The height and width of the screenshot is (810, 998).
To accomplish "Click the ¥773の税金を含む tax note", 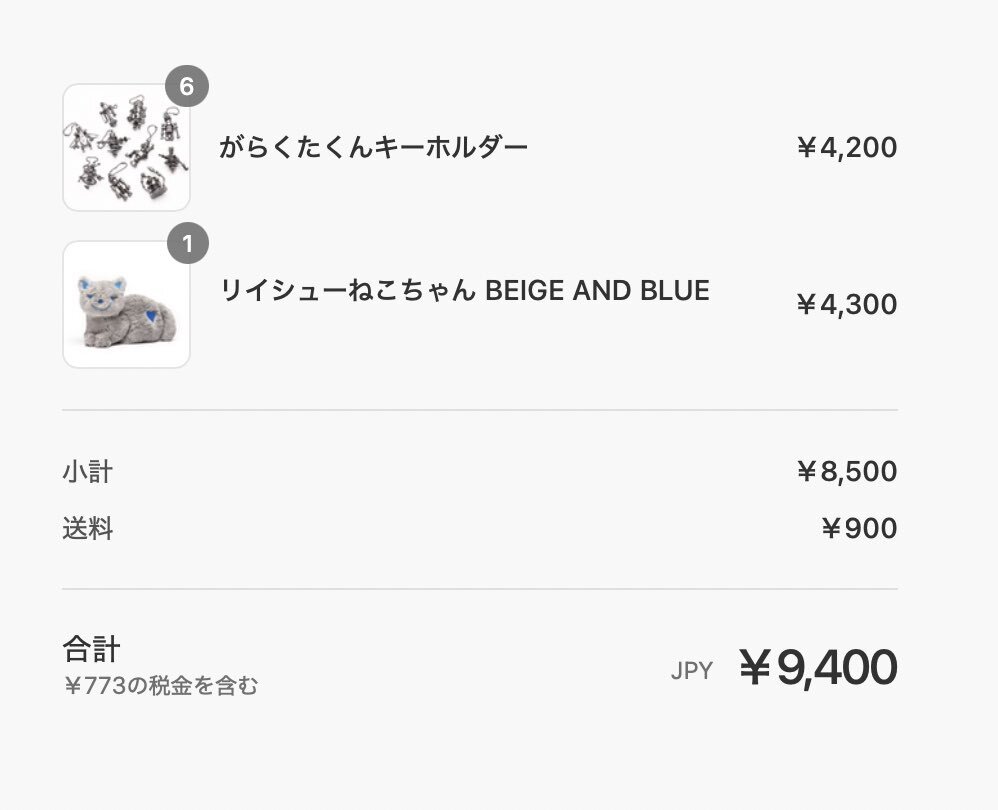I will [x=161, y=686].
